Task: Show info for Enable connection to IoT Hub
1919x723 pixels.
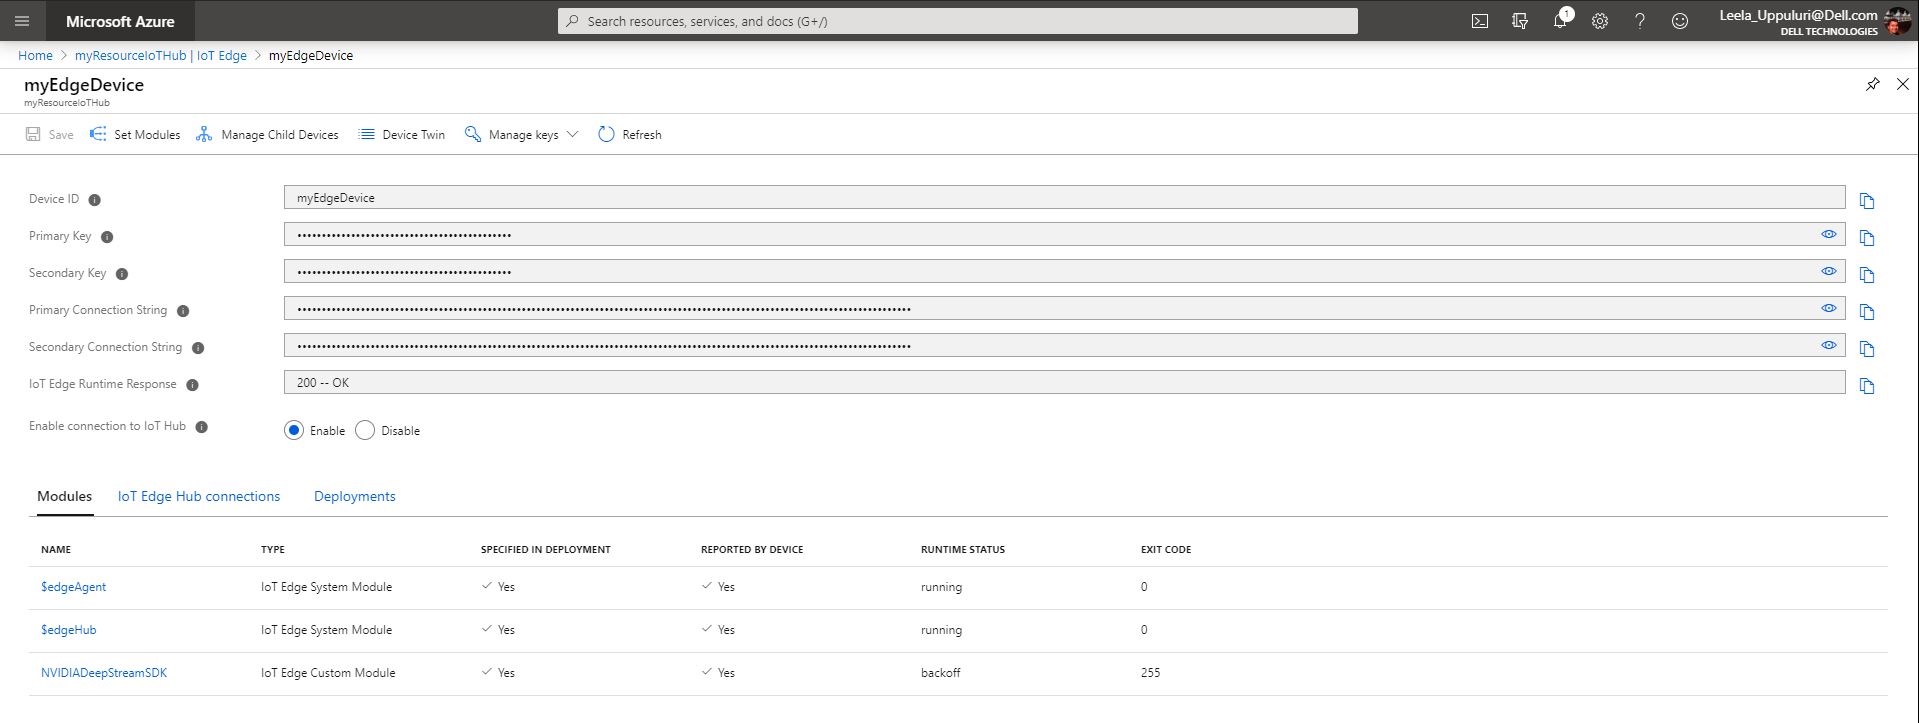Action: click(202, 427)
